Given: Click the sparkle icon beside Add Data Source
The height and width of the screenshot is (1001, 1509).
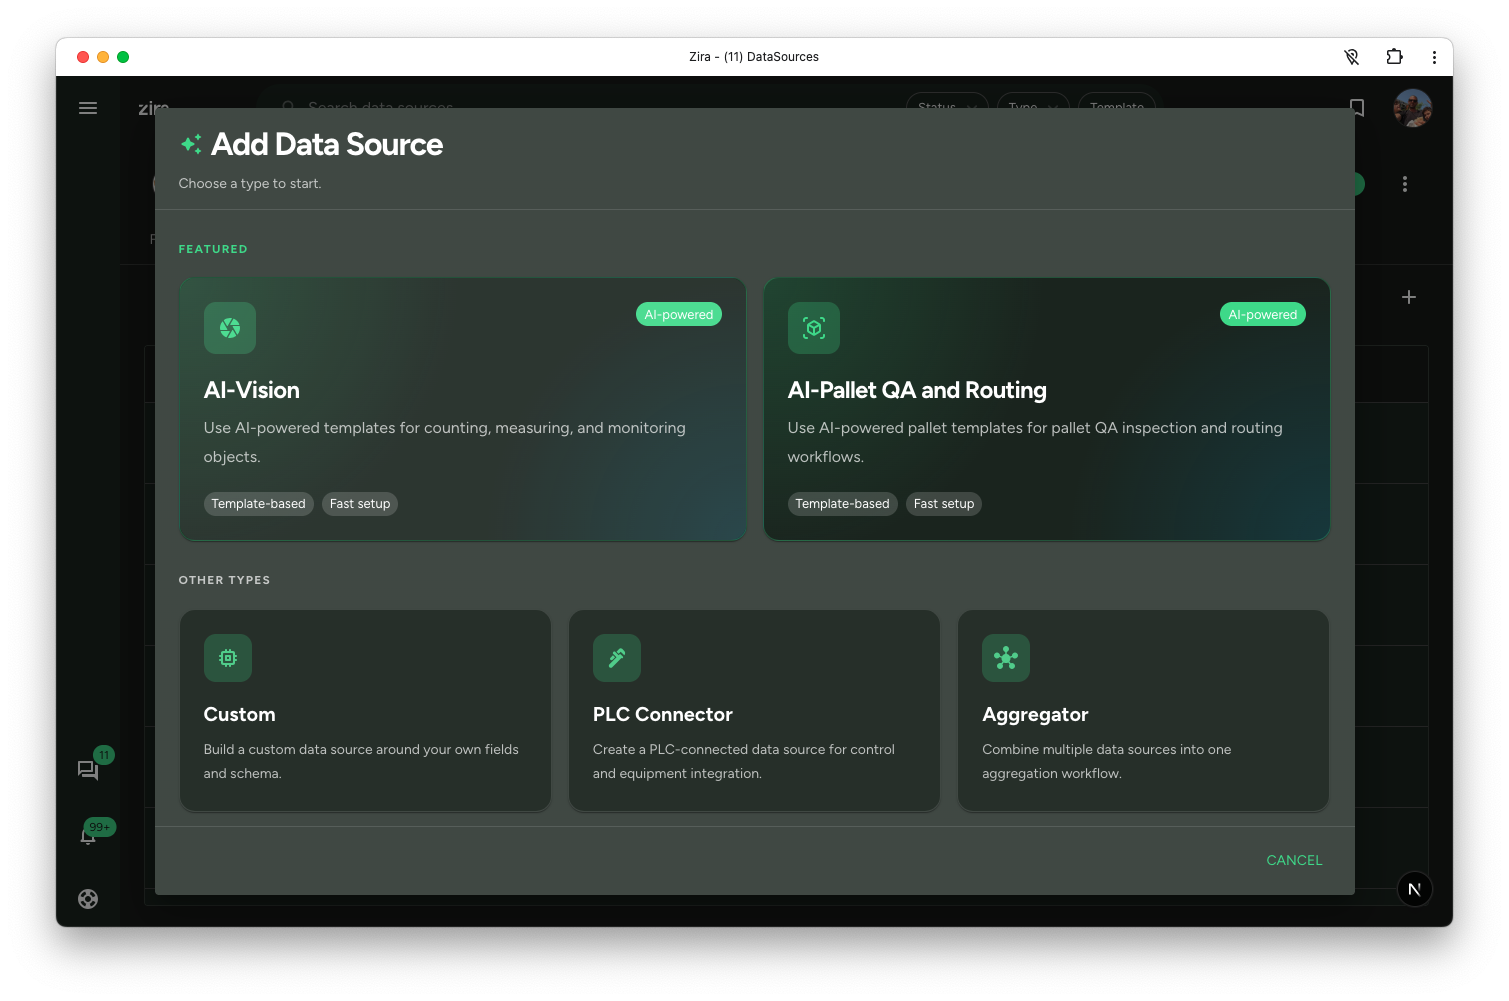Looking at the screenshot, I should pyautogui.click(x=191, y=144).
